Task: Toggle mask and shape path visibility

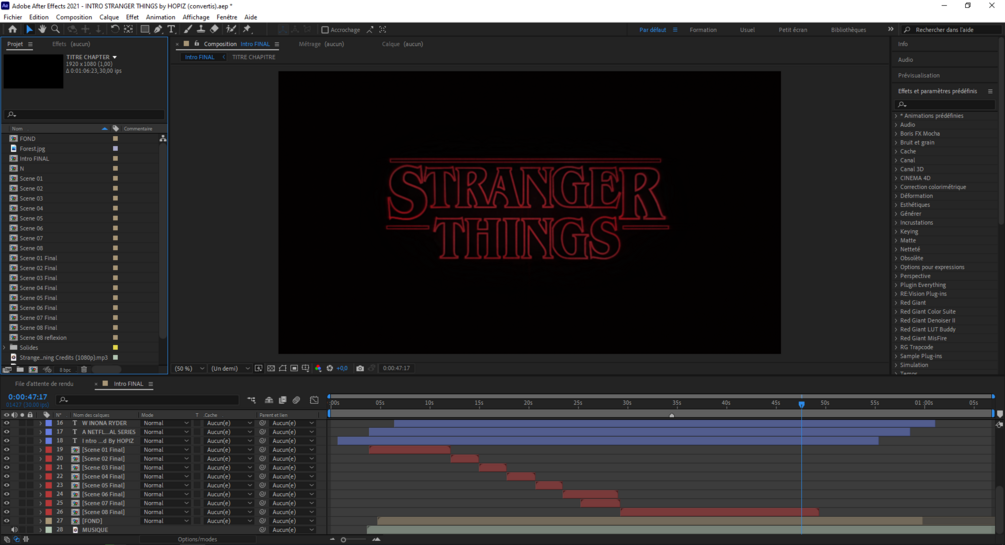Action: click(283, 368)
